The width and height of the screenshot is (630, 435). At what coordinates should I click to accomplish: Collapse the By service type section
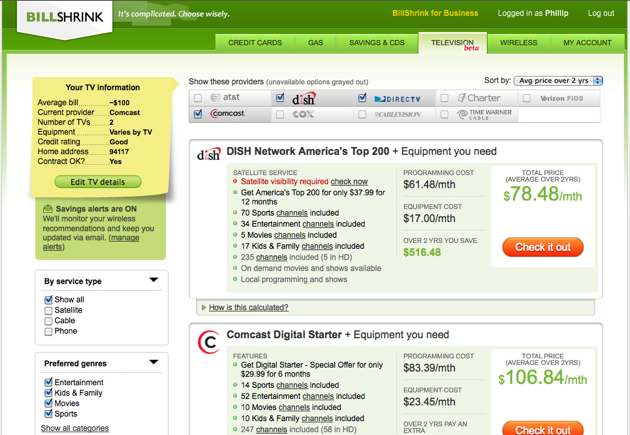tap(154, 281)
